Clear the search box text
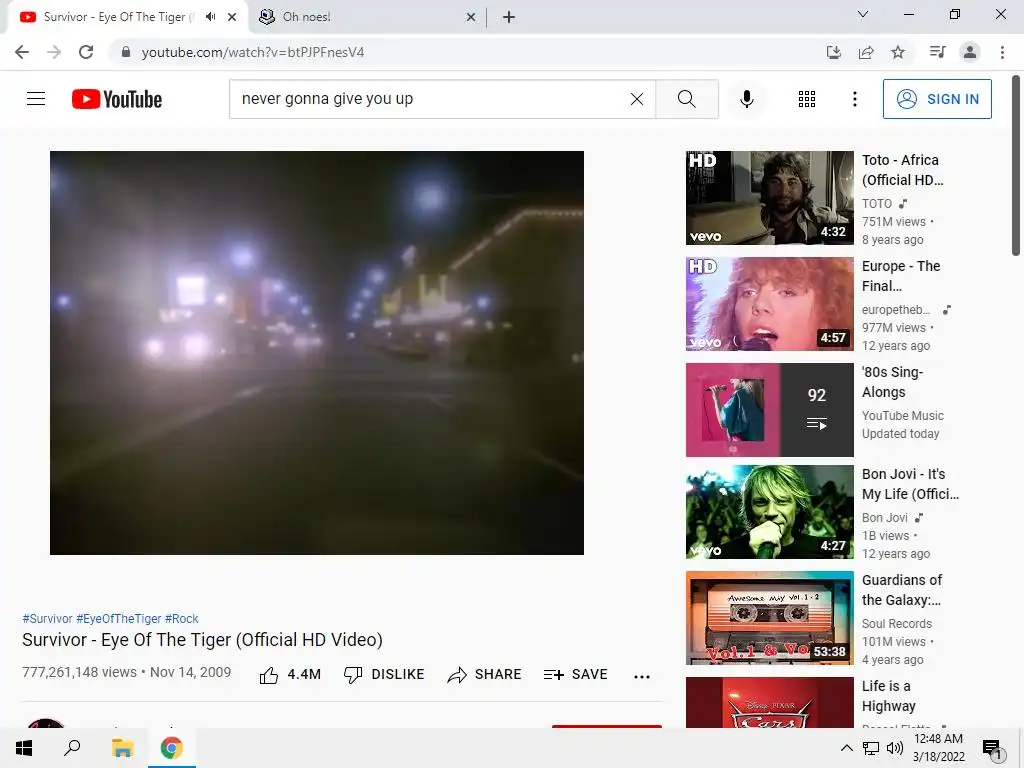 coord(637,99)
